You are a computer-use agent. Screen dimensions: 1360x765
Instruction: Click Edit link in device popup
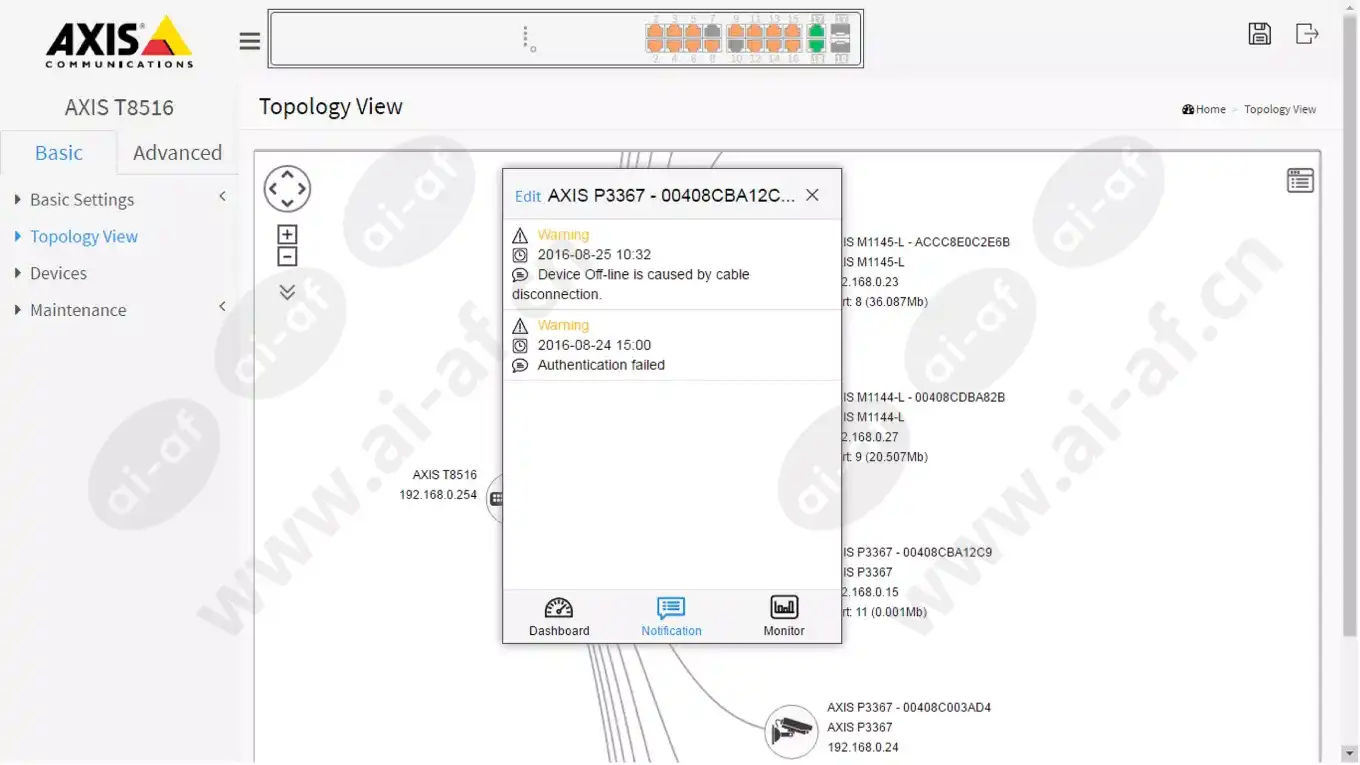point(528,196)
